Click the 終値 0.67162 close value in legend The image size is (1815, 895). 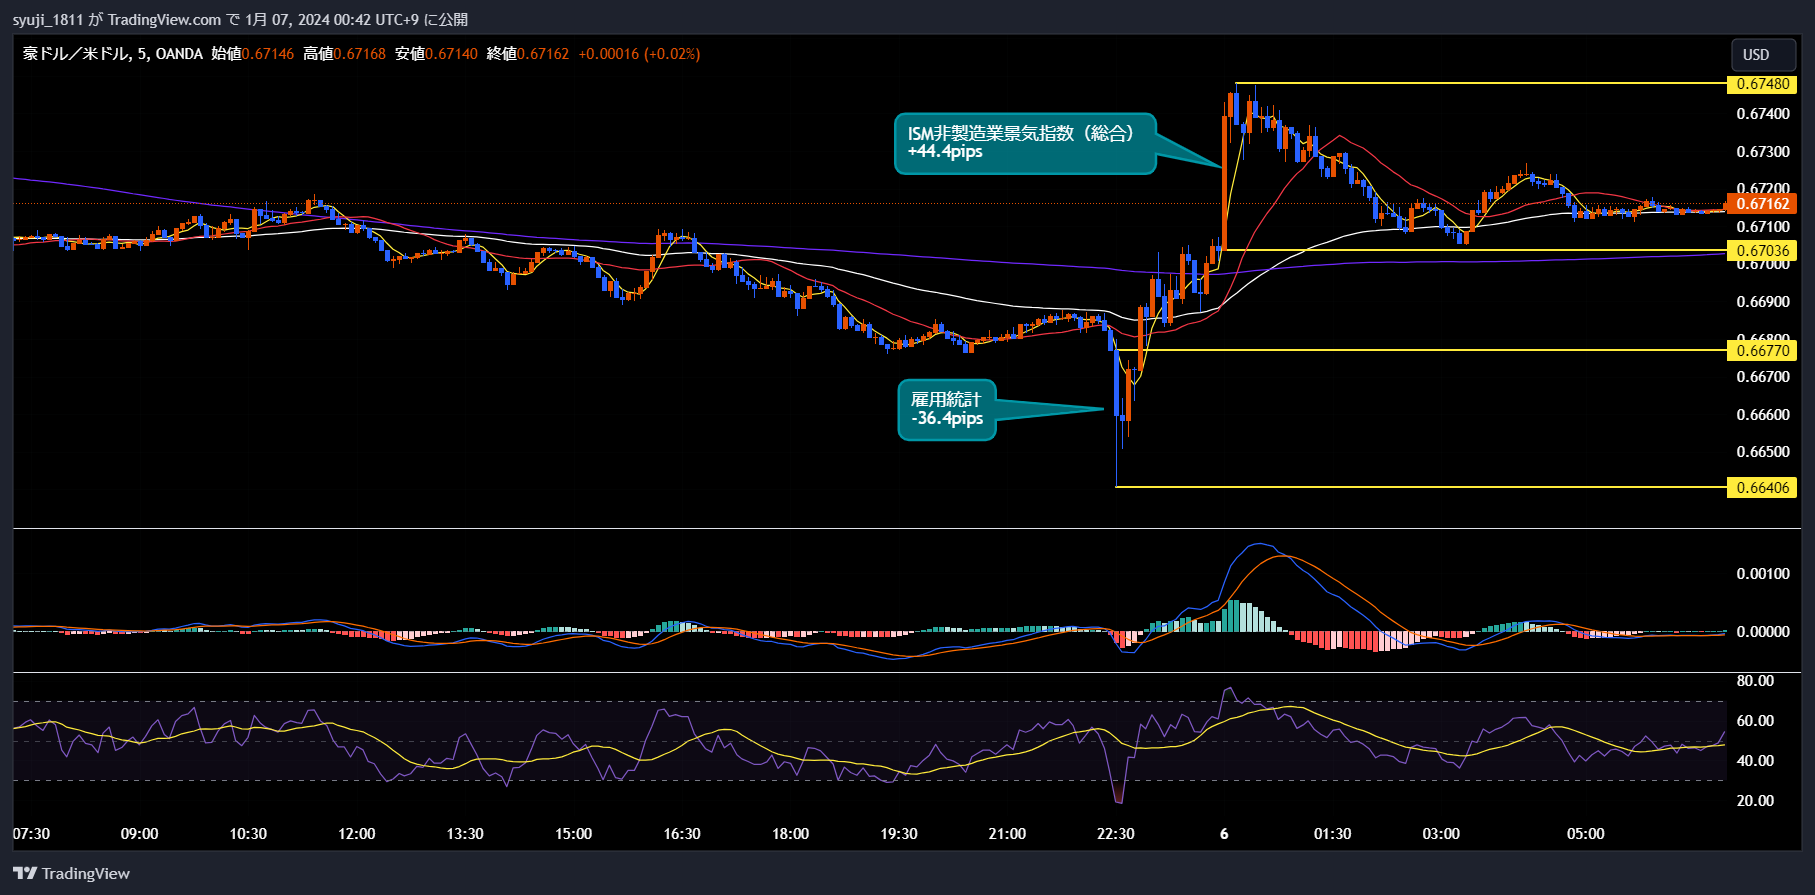[544, 54]
